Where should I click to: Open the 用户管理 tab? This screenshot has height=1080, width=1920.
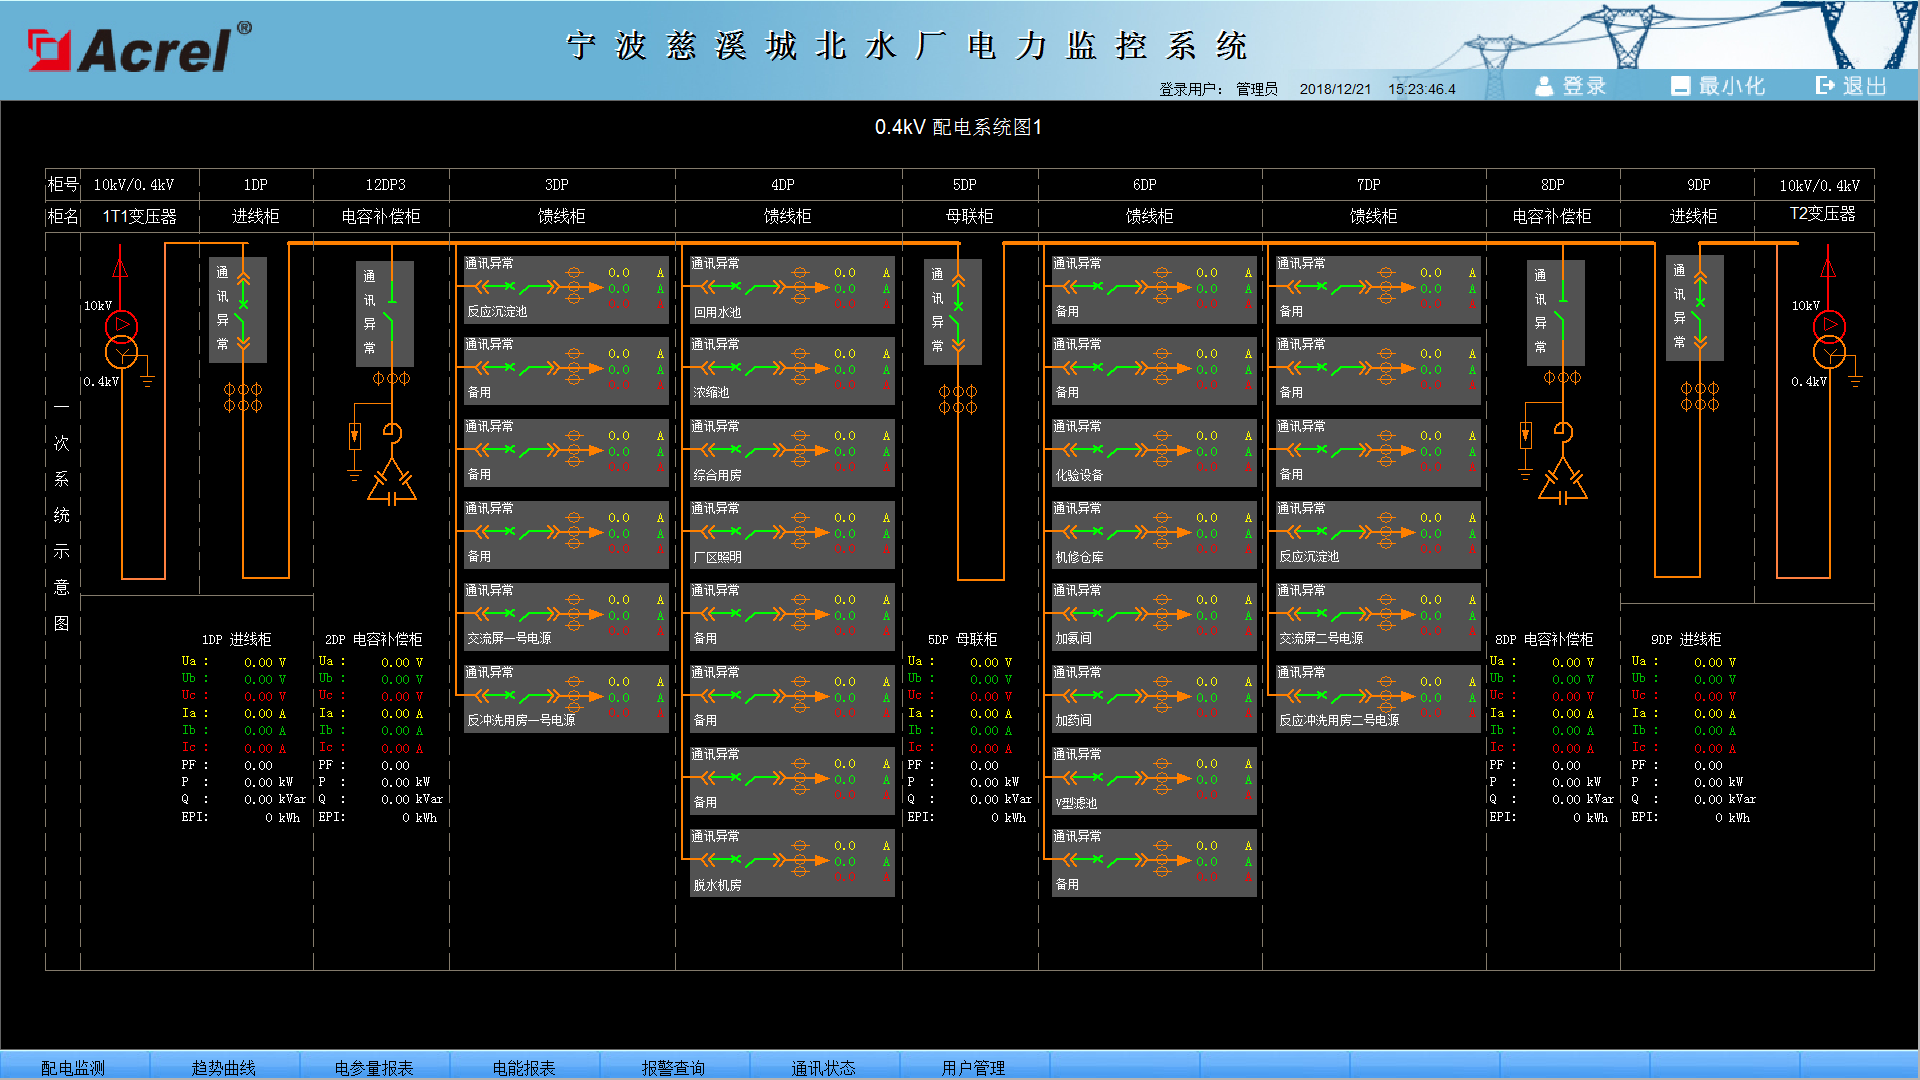pyautogui.click(x=973, y=1067)
